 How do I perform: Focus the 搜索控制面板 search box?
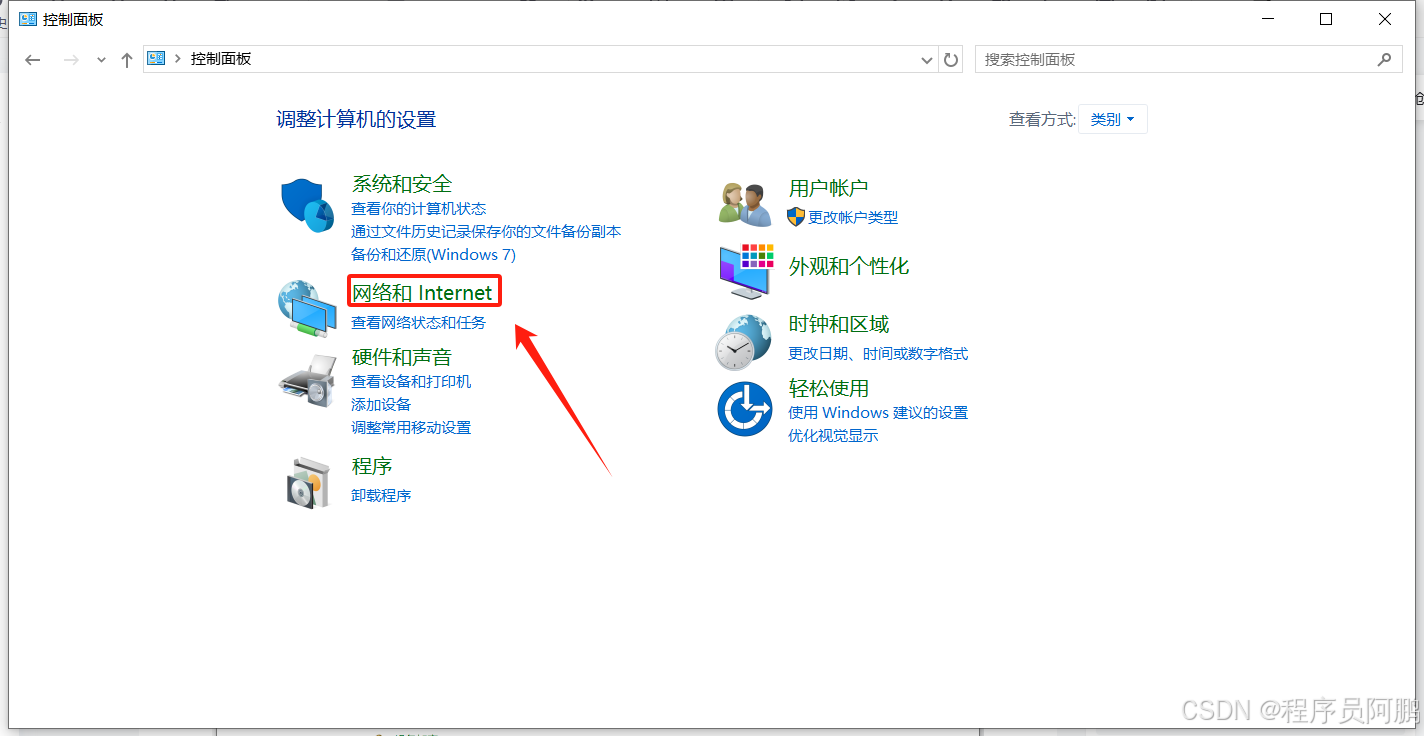[x=1187, y=60]
